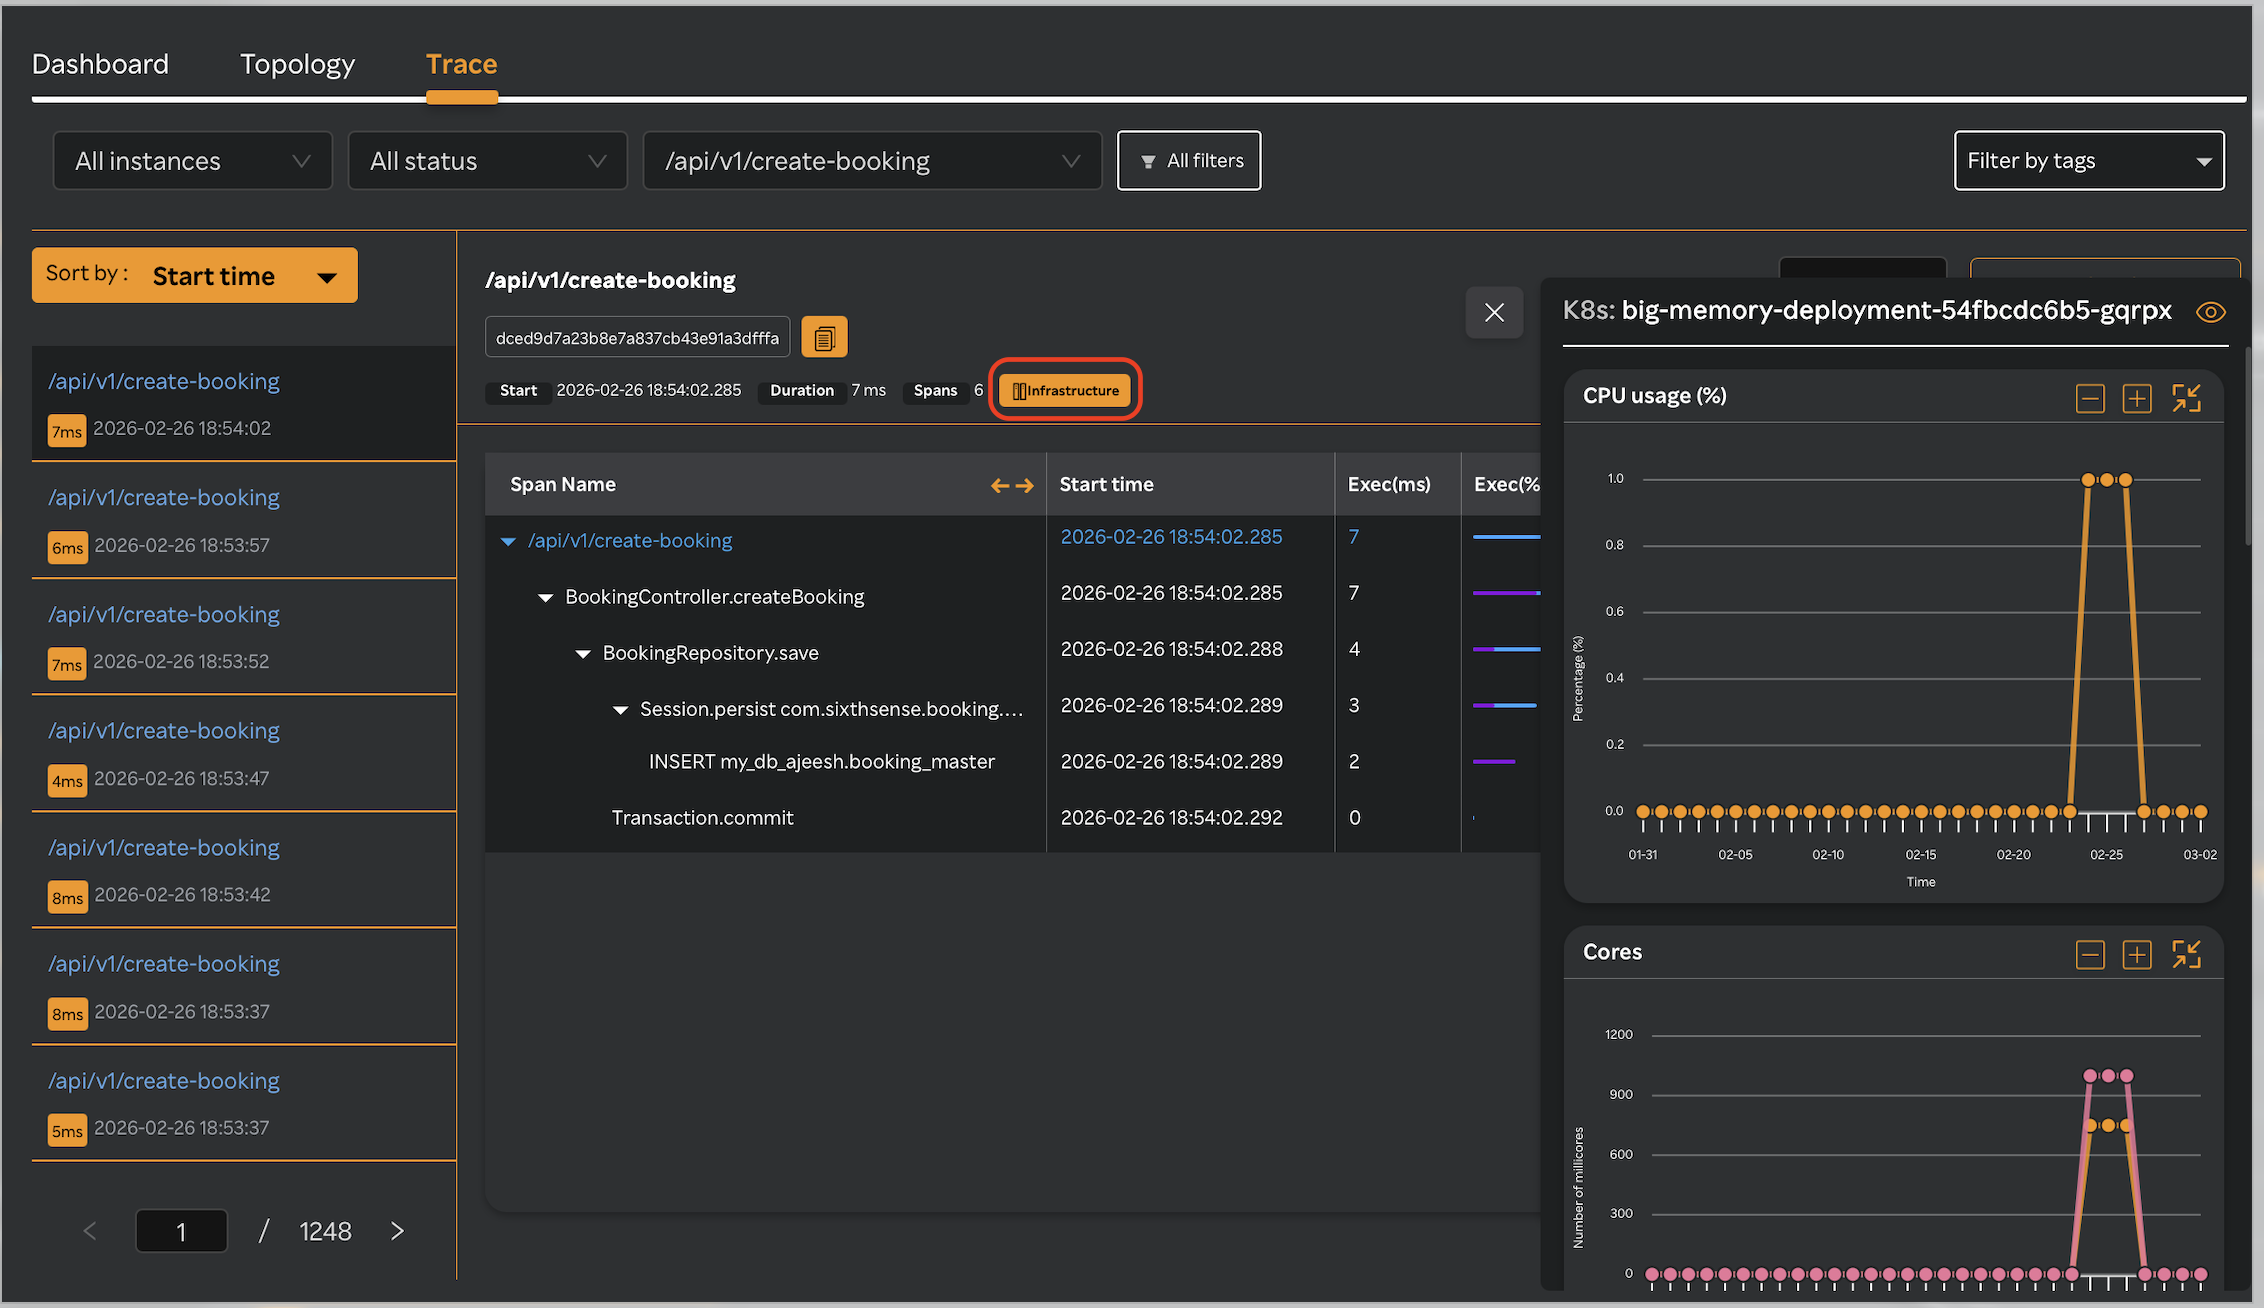
Task: Zoom in the CPU usage chart
Action: click(x=2136, y=398)
